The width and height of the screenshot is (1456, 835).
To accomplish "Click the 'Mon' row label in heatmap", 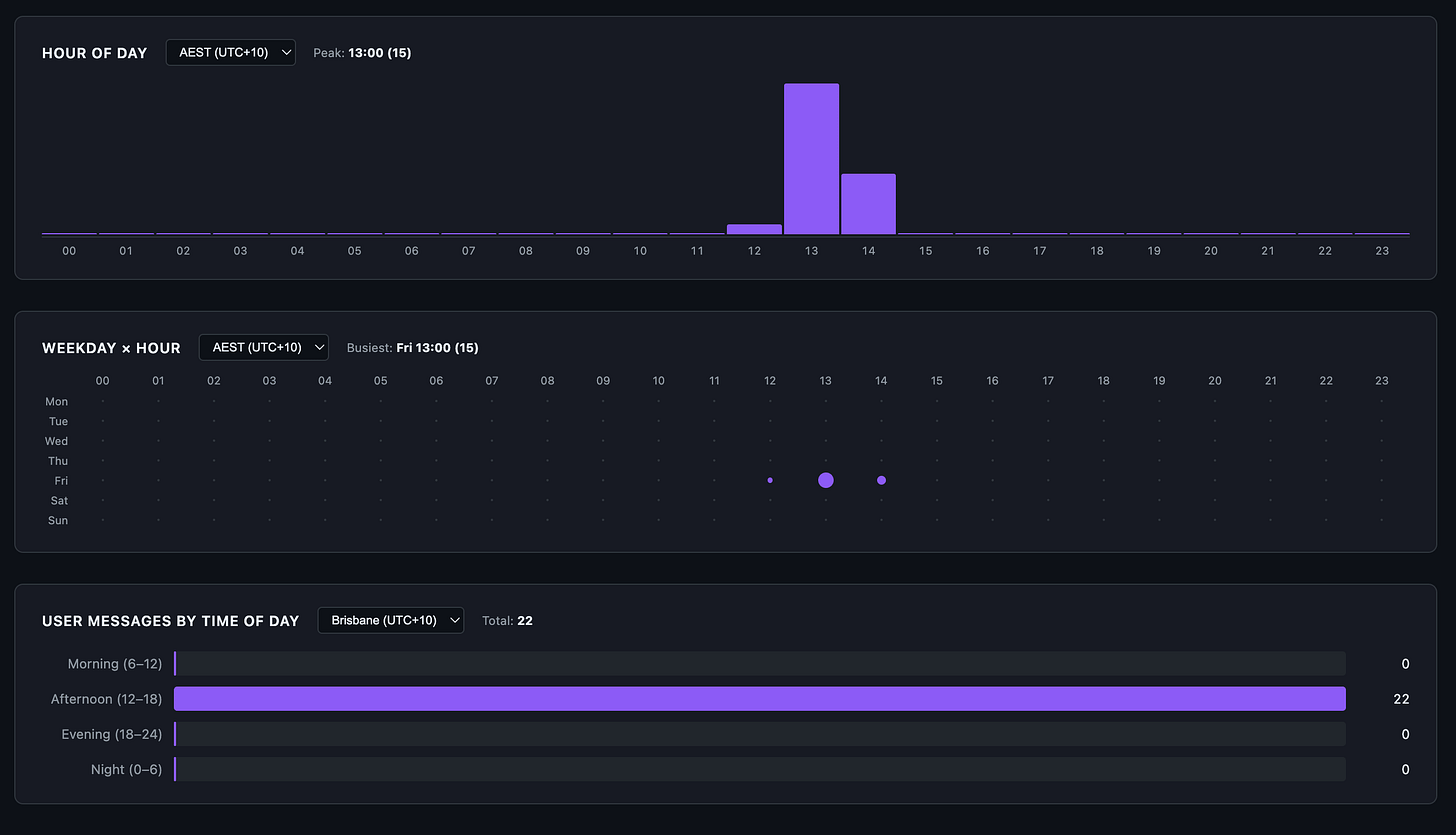I will coord(57,402).
